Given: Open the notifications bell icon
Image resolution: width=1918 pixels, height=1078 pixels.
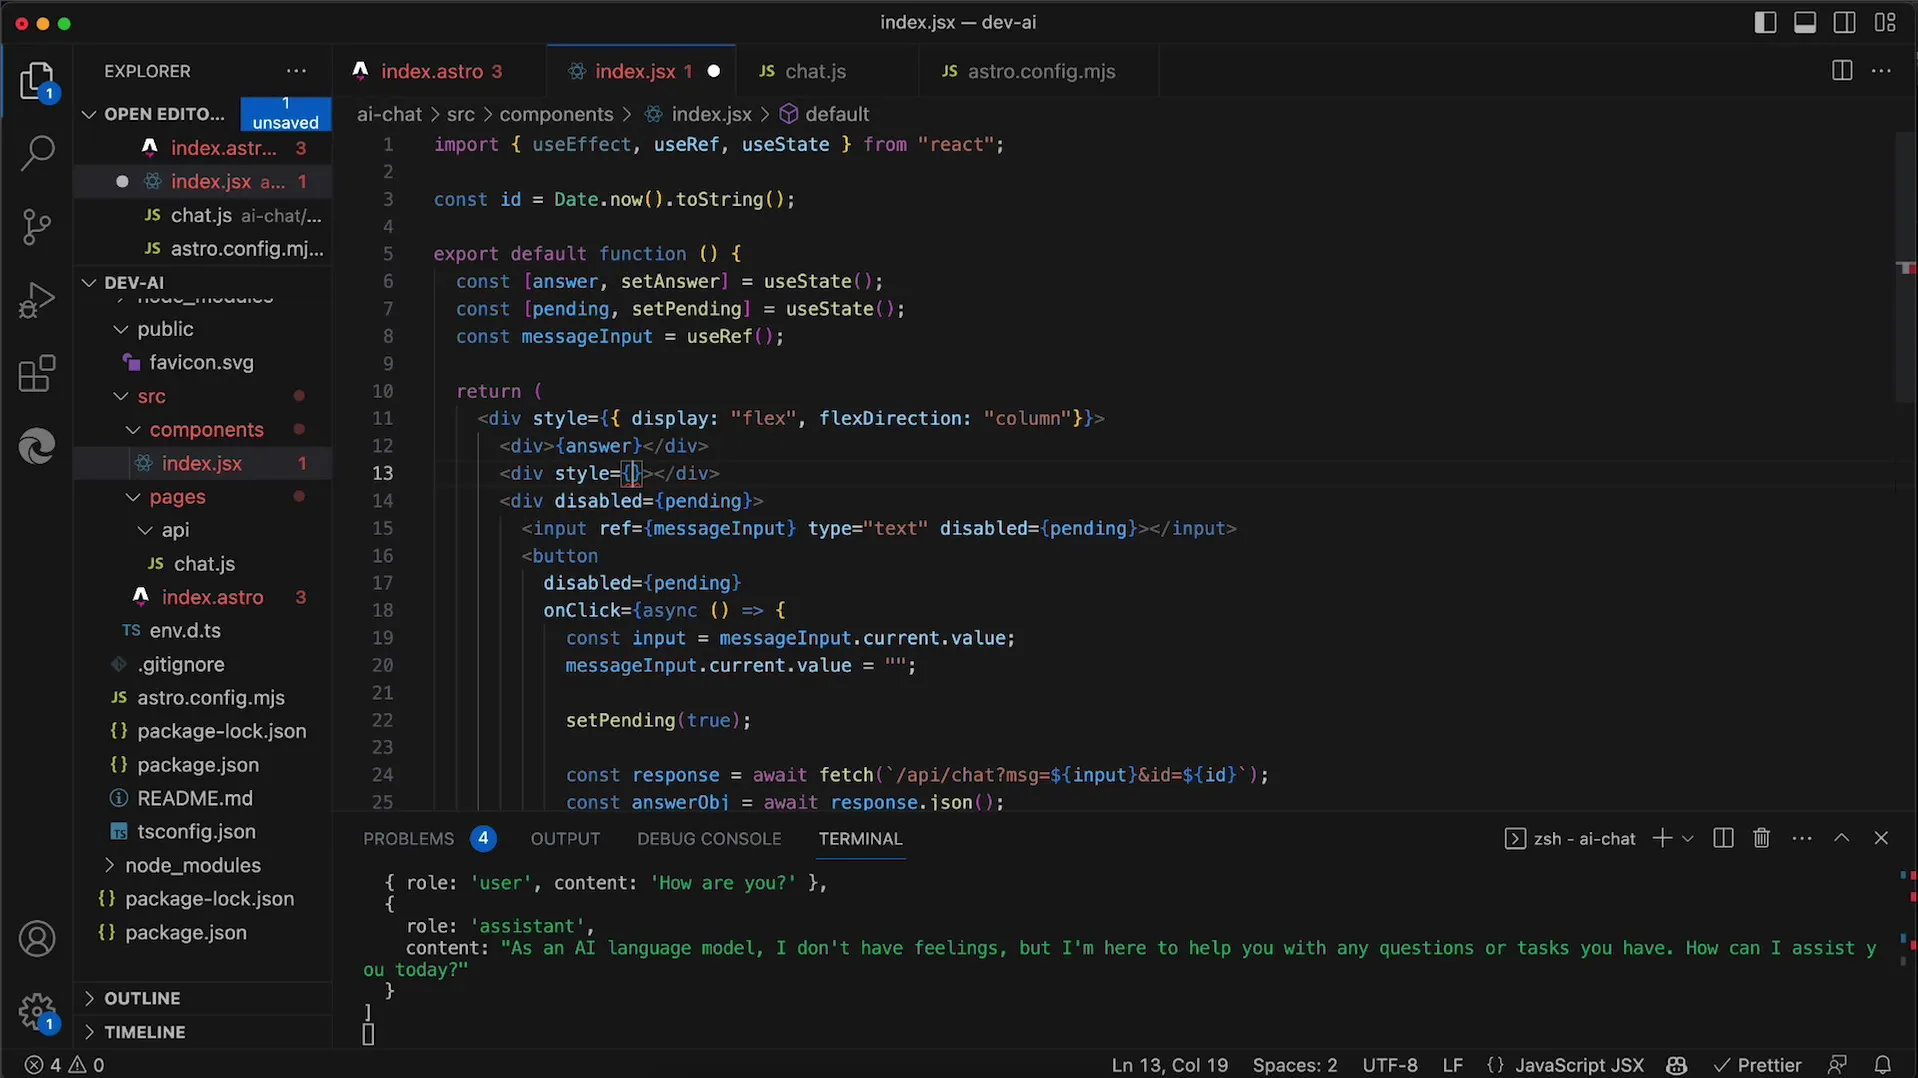Looking at the screenshot, I should [x=1882, y=1065].
